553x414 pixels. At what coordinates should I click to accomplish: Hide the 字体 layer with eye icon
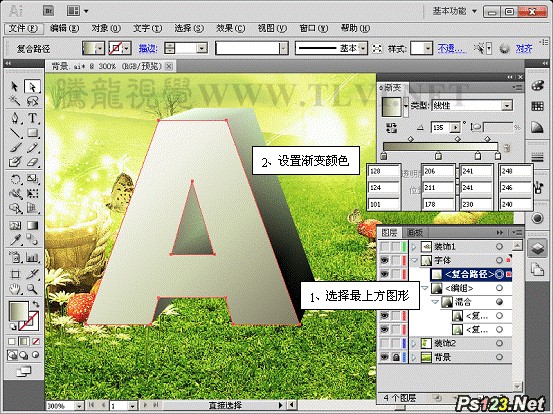coord(384,260)
